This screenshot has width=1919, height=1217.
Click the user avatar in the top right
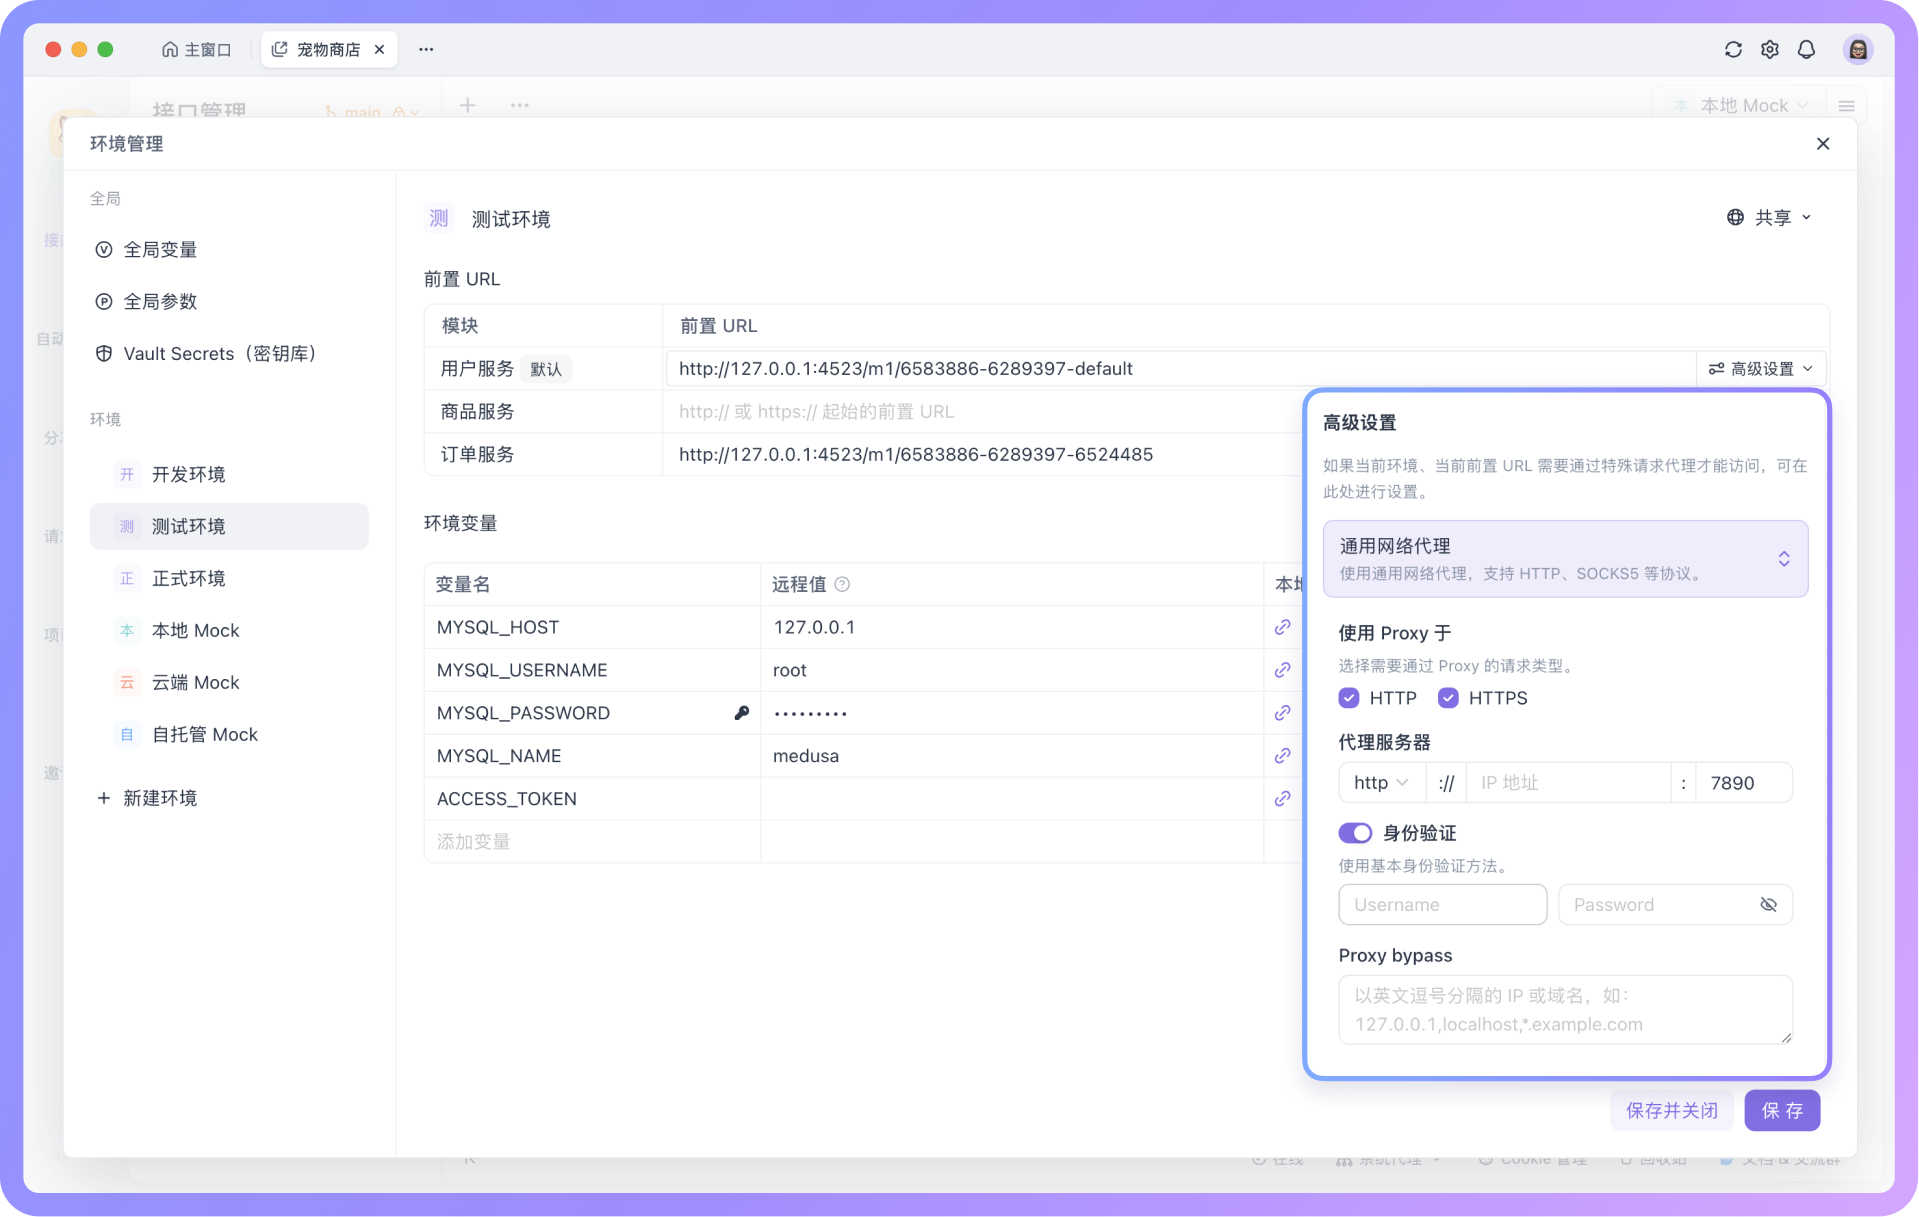pyautogui.click(x=1858, y=49)
